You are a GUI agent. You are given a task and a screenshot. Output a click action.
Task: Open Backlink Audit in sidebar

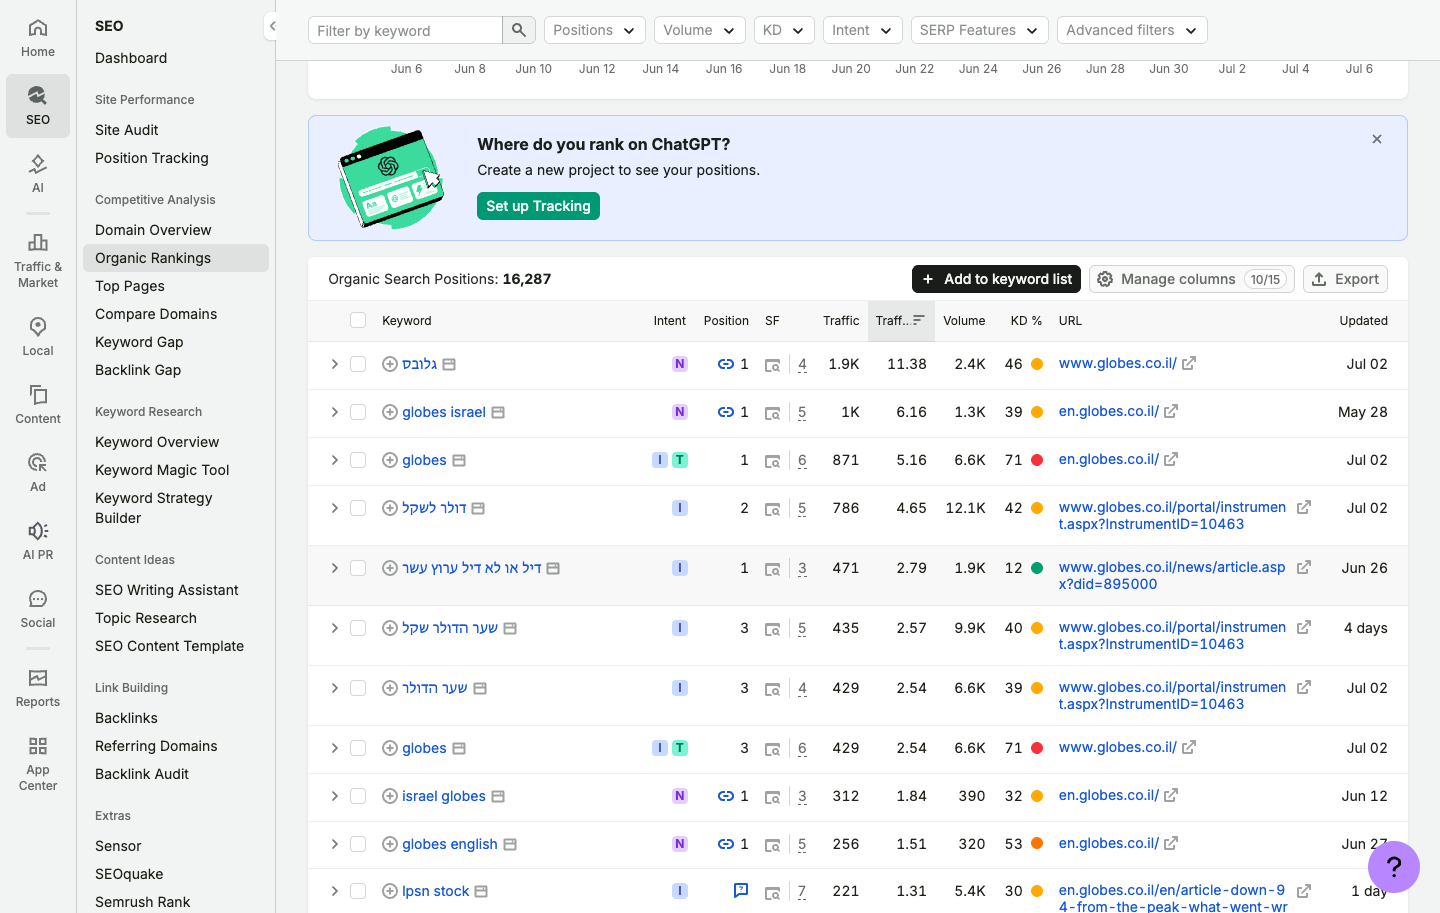click(x=142, y=774)
